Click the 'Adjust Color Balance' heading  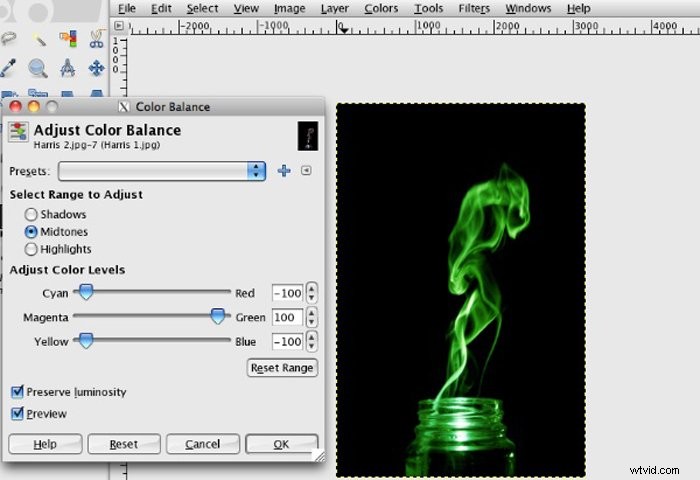point(107,130)
